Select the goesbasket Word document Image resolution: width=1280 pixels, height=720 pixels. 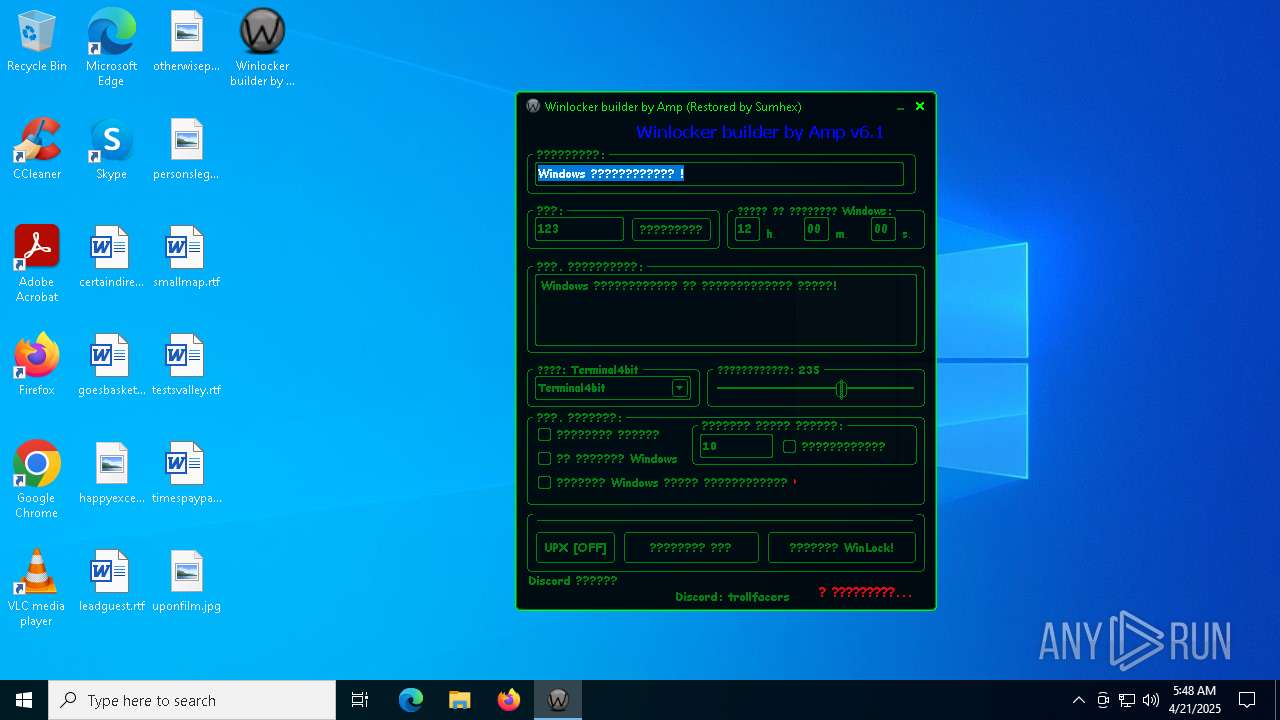pos(111,366)
